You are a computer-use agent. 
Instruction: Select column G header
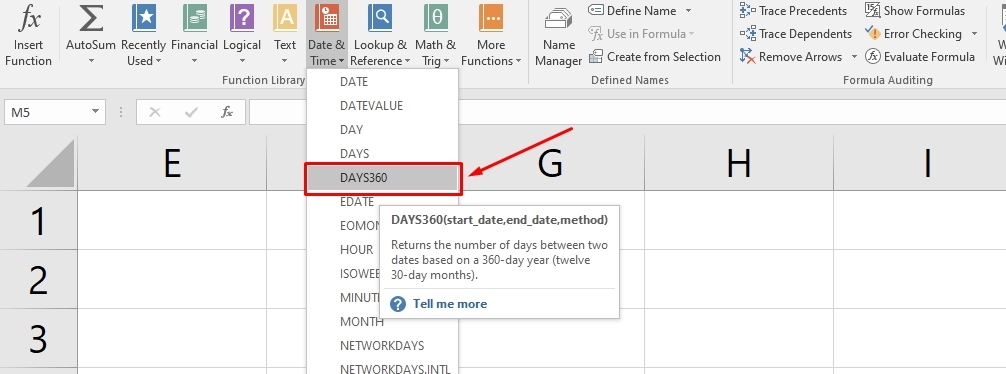pos(550,164)
